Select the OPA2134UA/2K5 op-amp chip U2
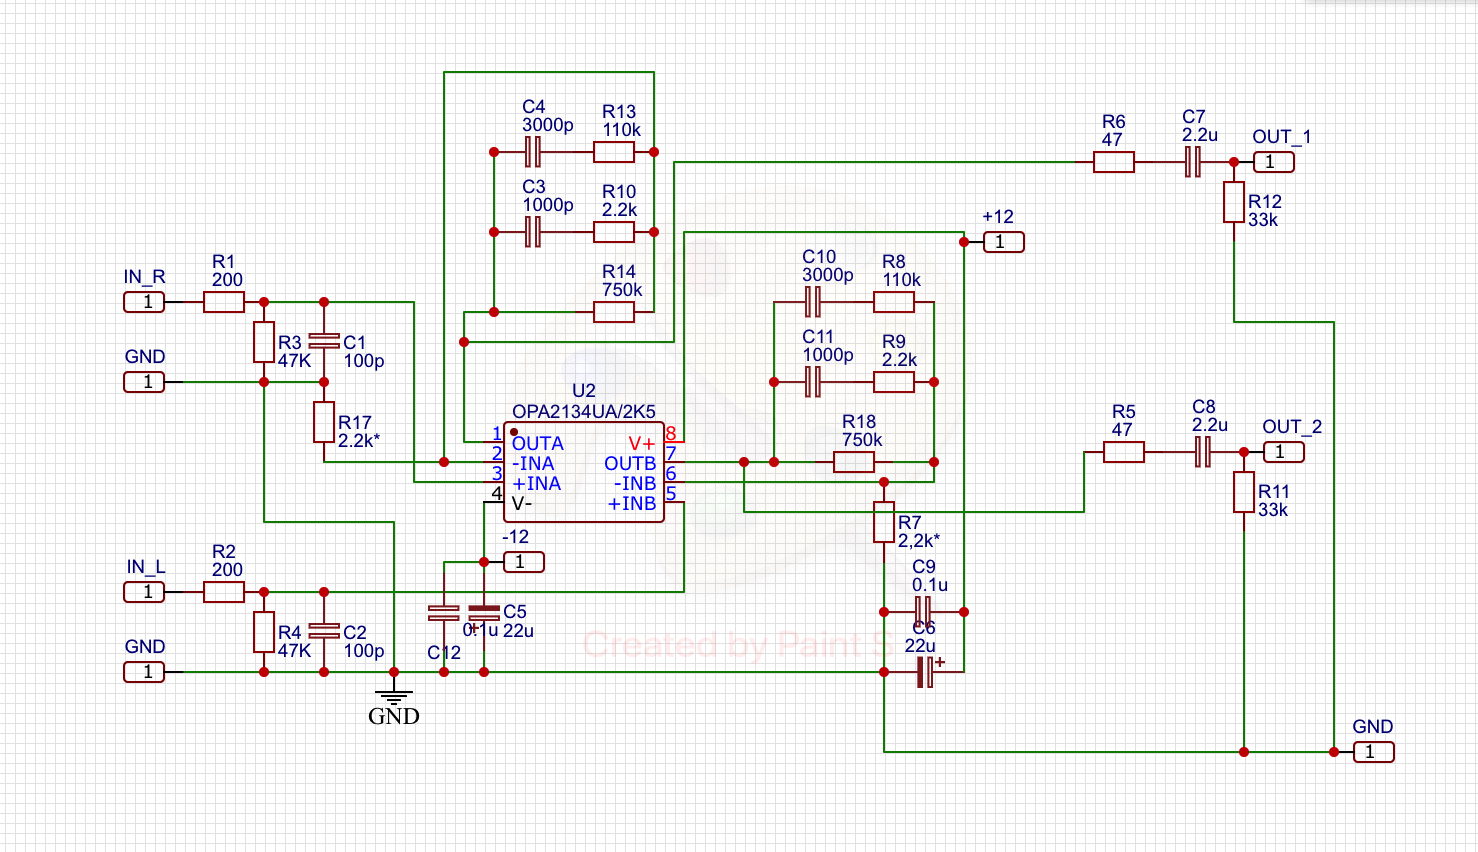Image resolution: width=1478 pixels, height=852 pixels. point(584,473)
